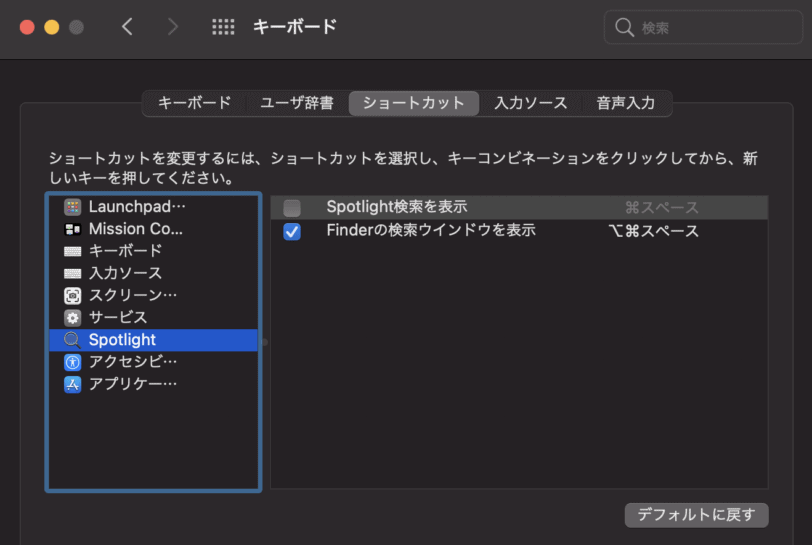Enable the Spotlight検索を表示 checkbox
The height and width of the screenshot is (545, 812).
[292, 208]
